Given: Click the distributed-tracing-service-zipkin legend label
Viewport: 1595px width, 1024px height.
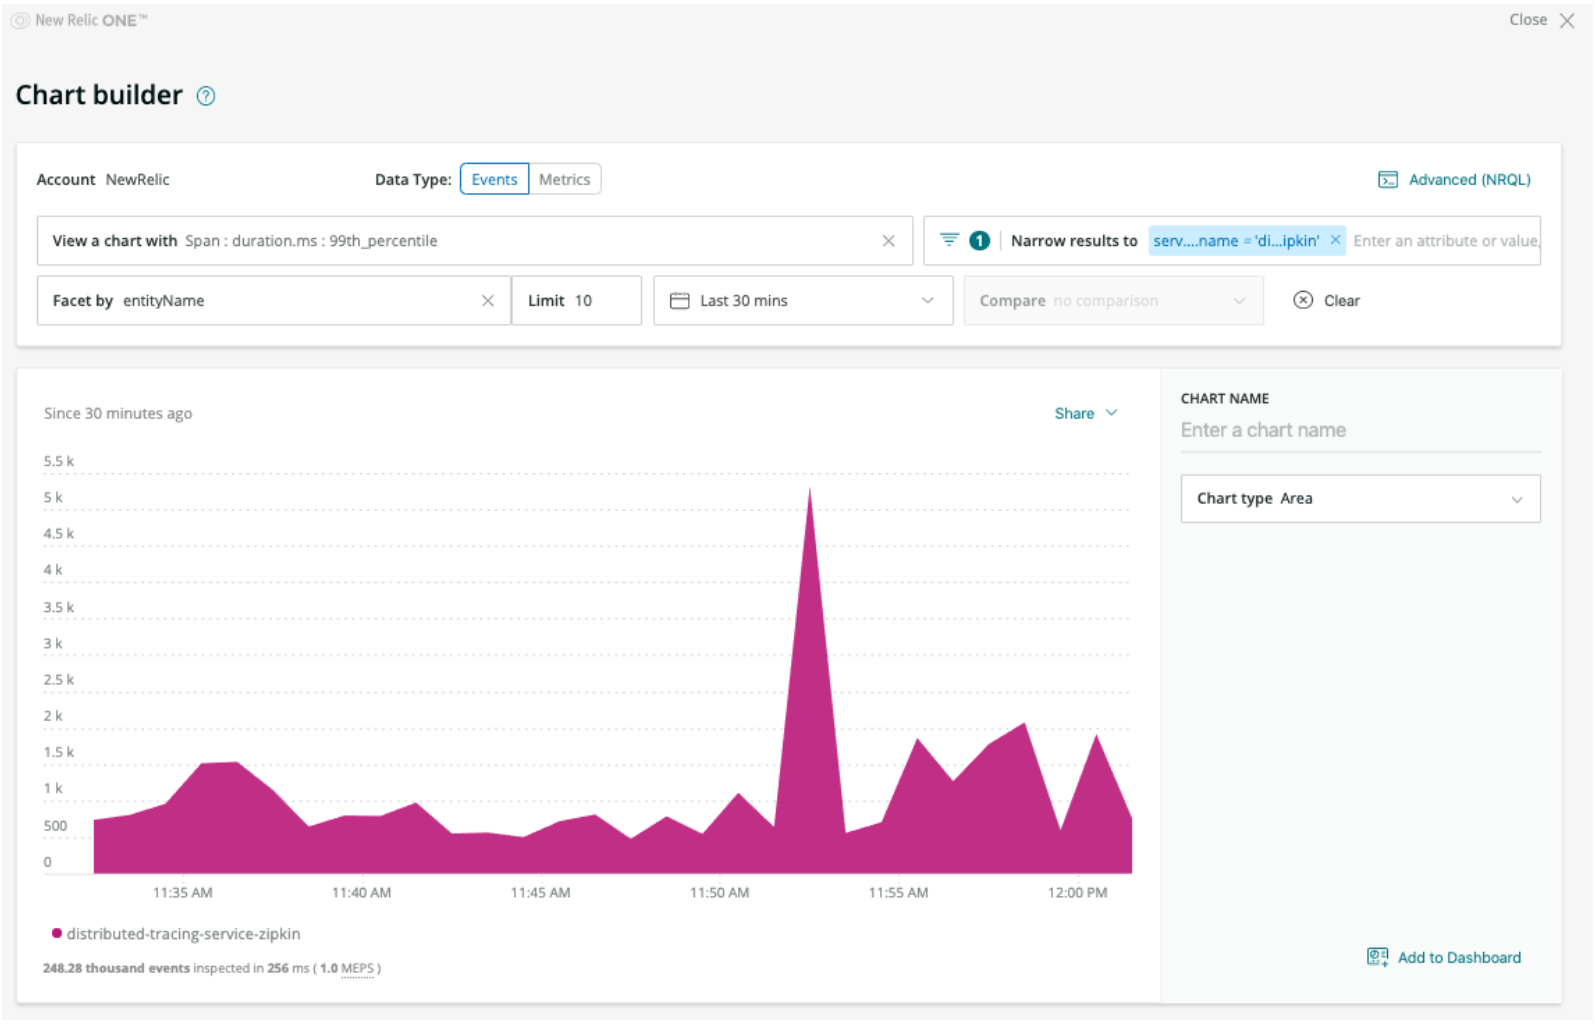Looking at the screenshot, I should tap(183, 933).
